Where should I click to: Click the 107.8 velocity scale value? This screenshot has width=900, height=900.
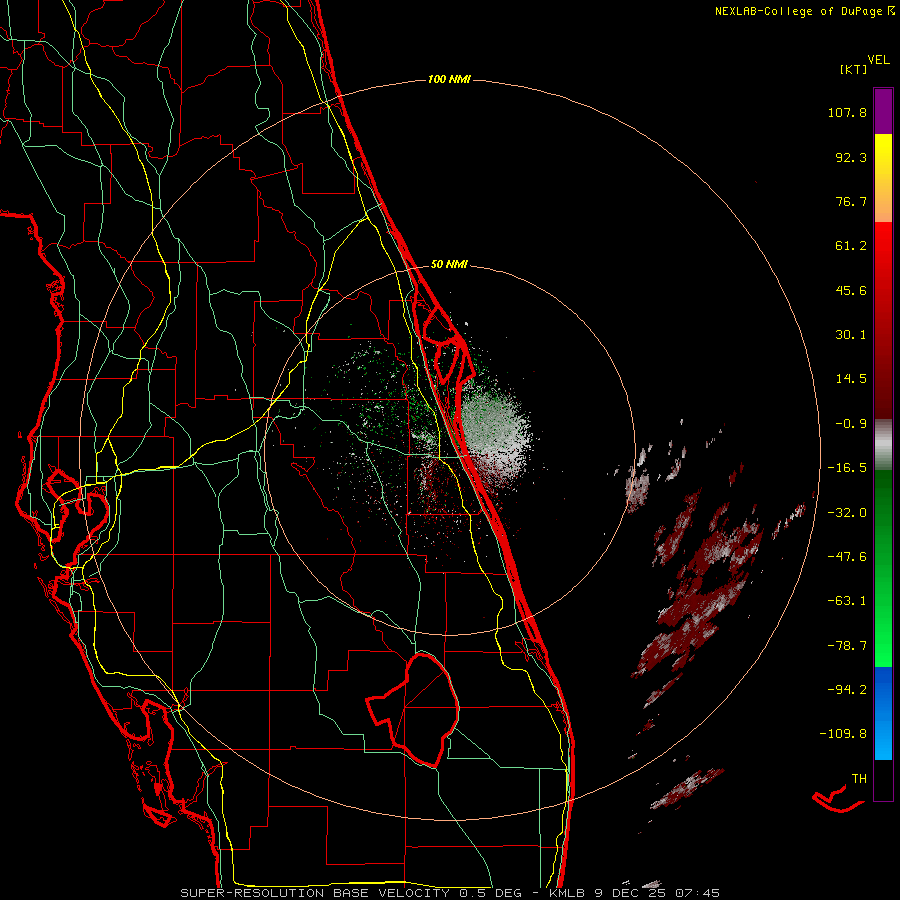(x=847, y=112)
